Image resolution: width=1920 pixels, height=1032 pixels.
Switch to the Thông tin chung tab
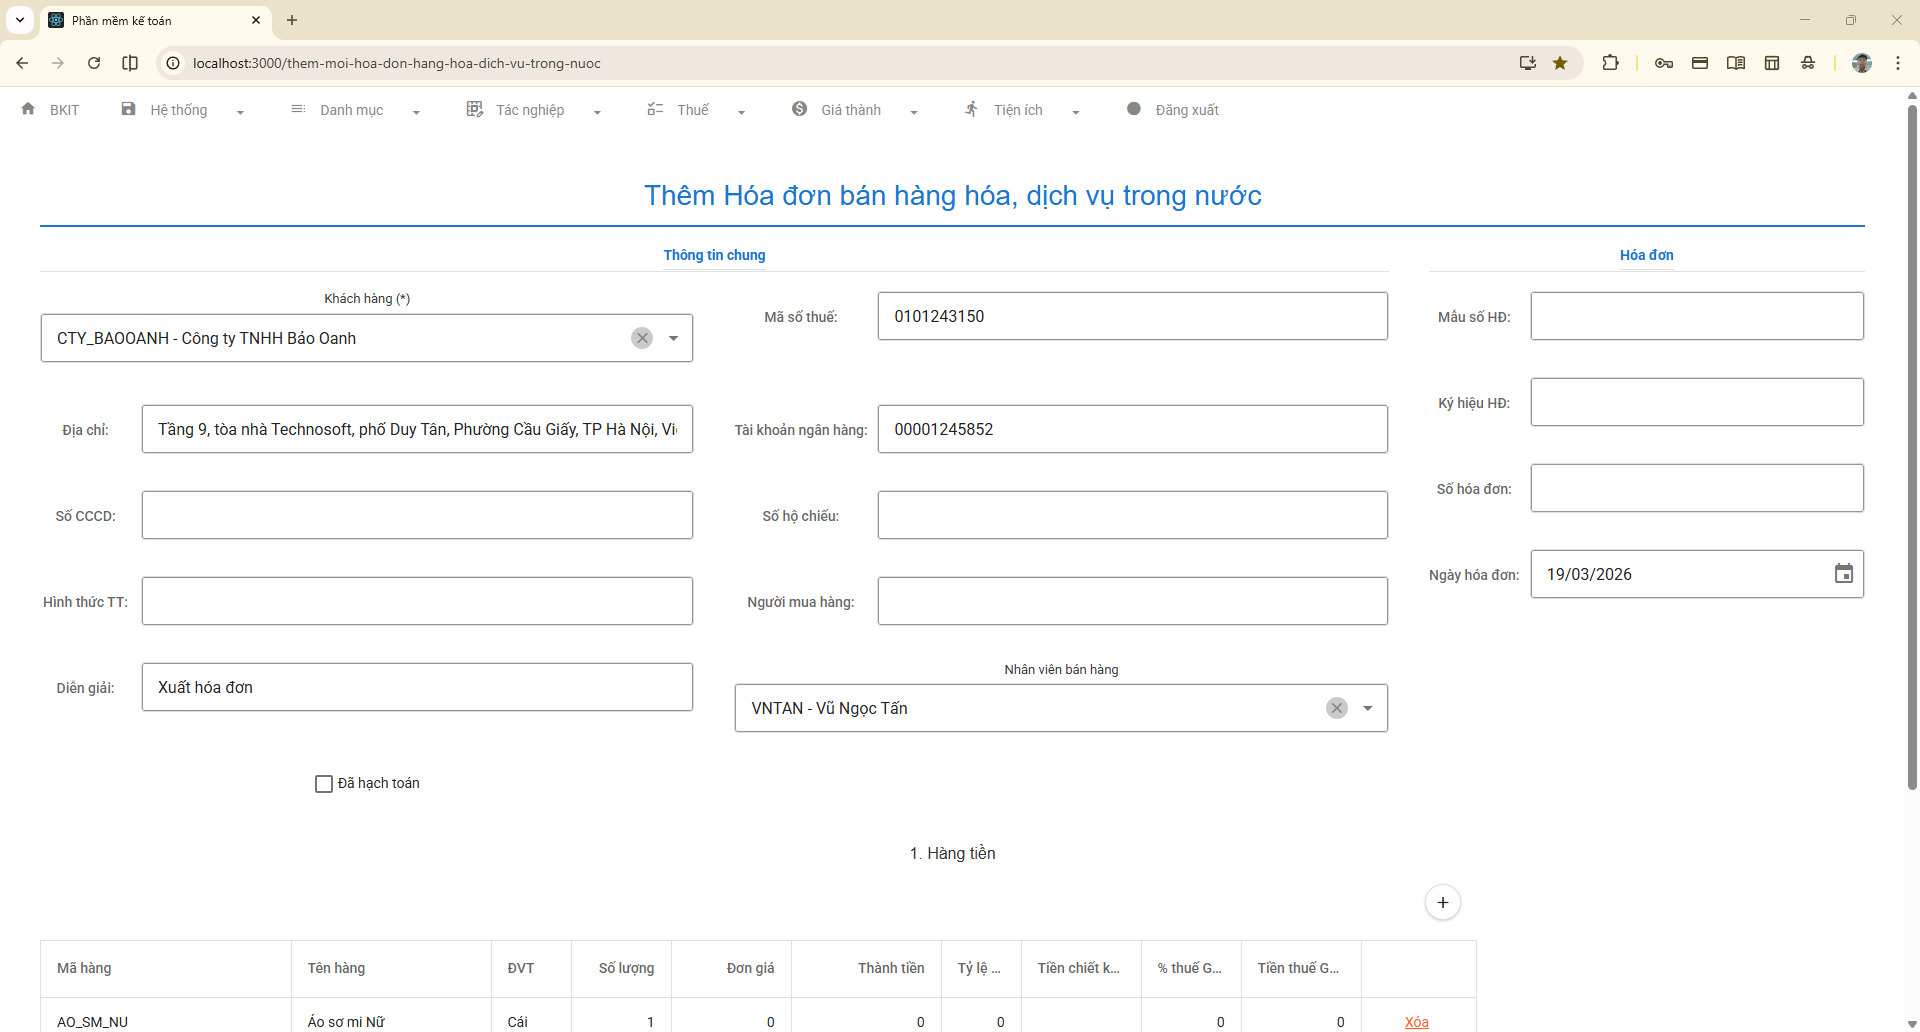tap(714, 255)
